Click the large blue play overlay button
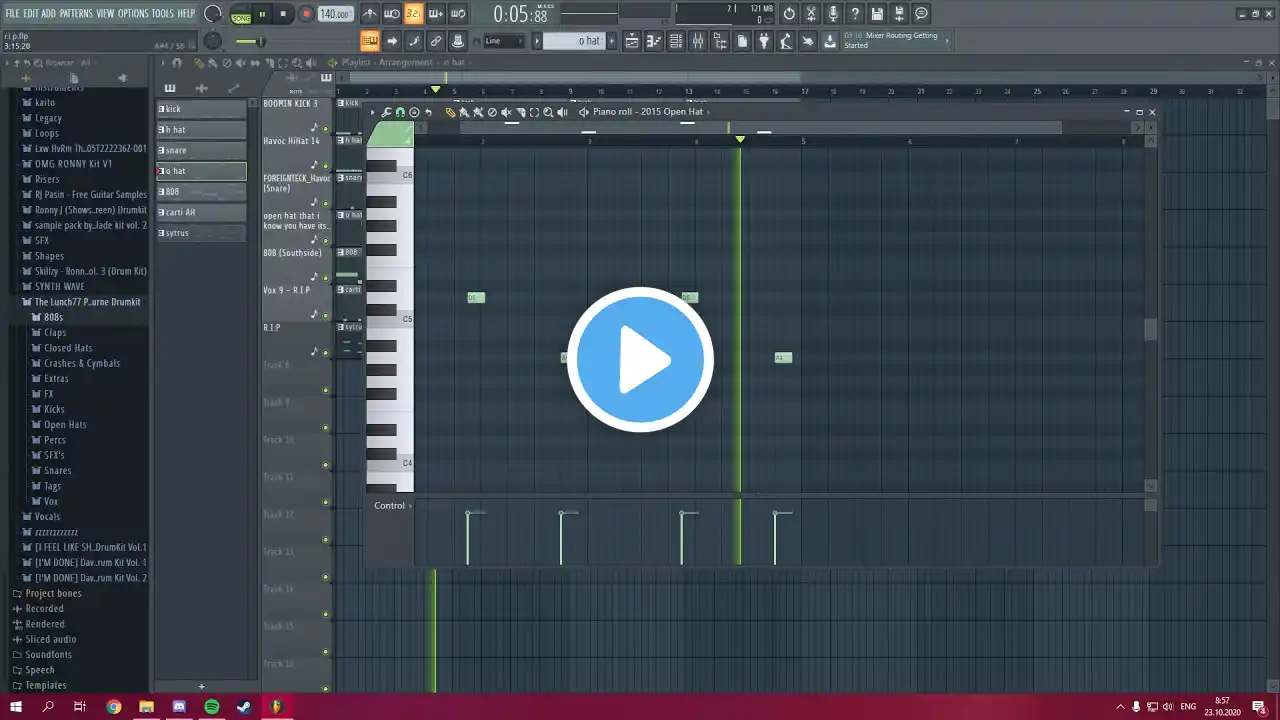 640,359
